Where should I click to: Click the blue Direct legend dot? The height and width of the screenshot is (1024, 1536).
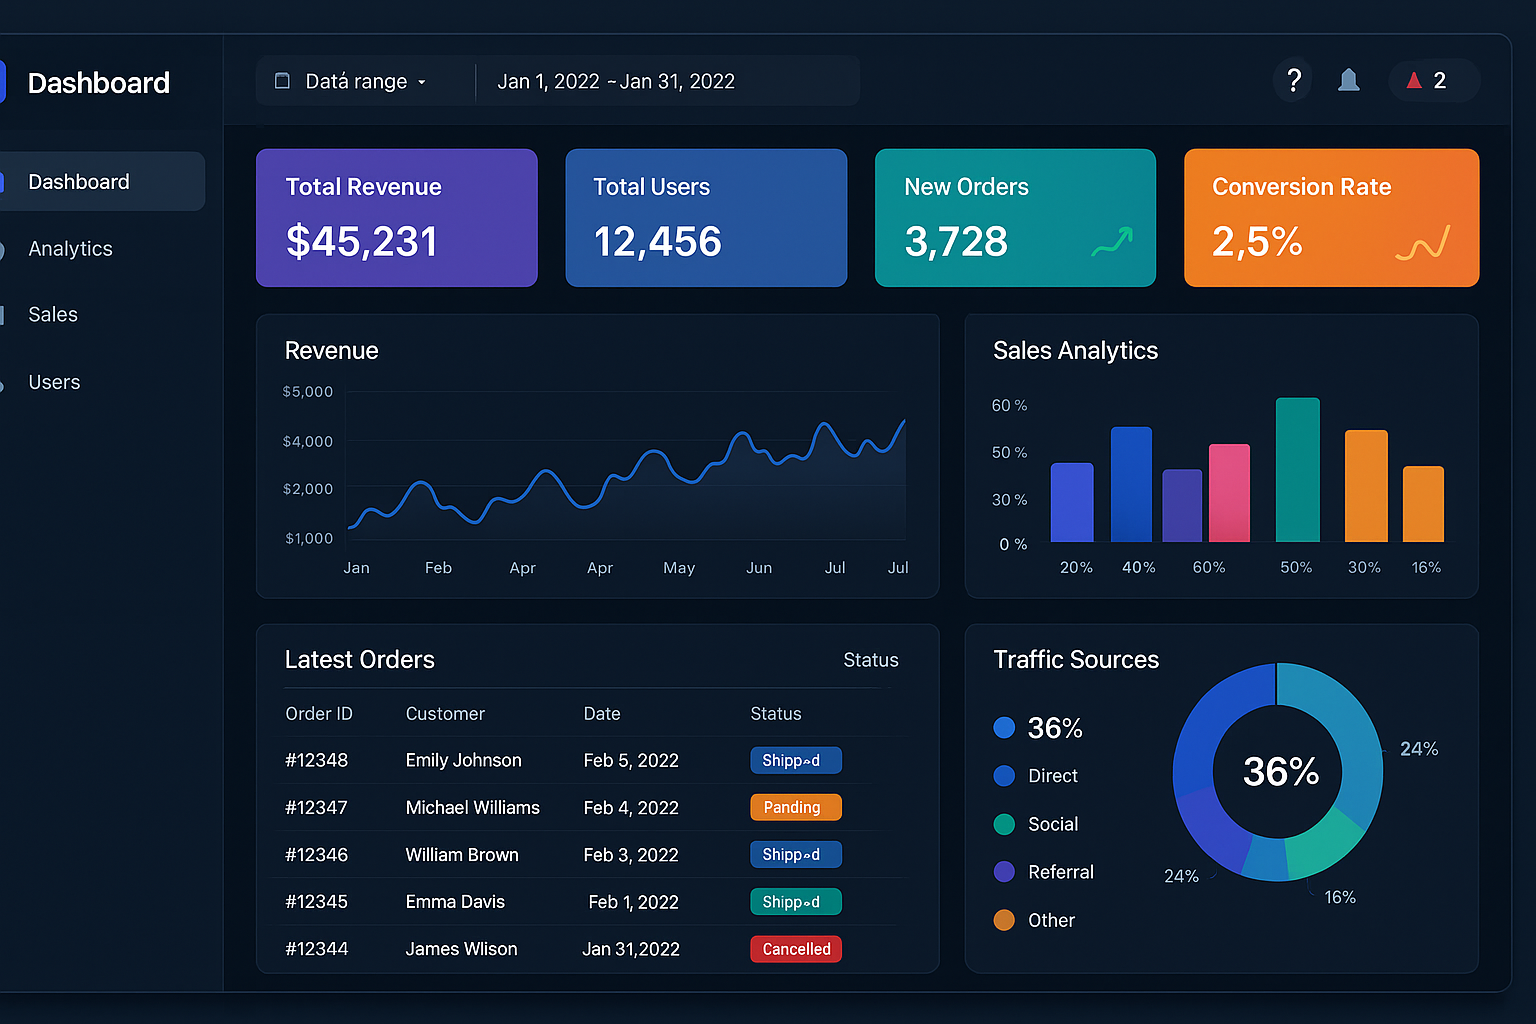pos(1004,776)
